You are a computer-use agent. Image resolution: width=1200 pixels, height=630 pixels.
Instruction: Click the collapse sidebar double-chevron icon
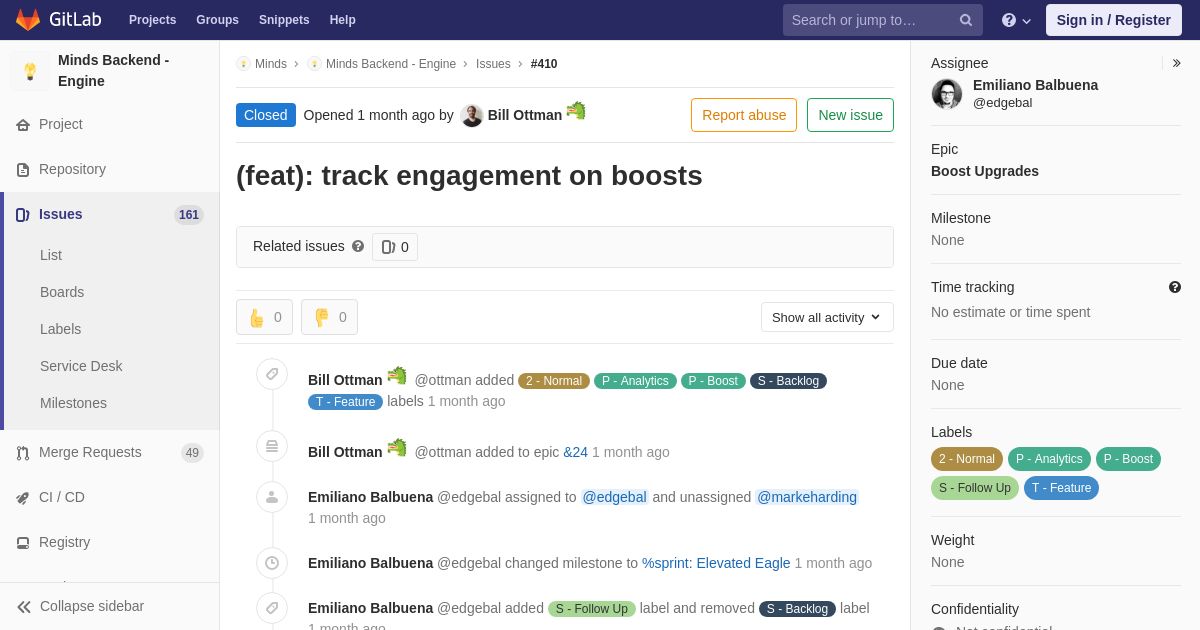click(24, 607)
